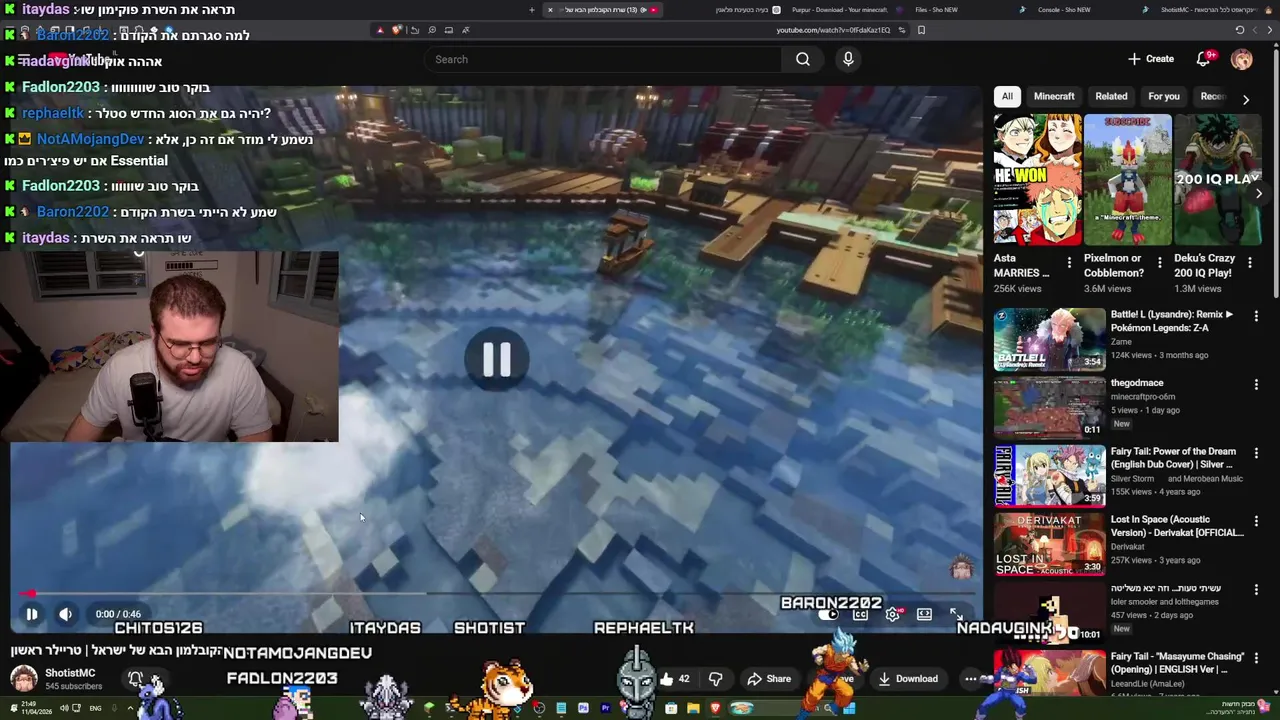Open the thegodmace video thumbnail
Image resolution: width=1280 pixels, height=720 pixels.
coord(1049,408)
